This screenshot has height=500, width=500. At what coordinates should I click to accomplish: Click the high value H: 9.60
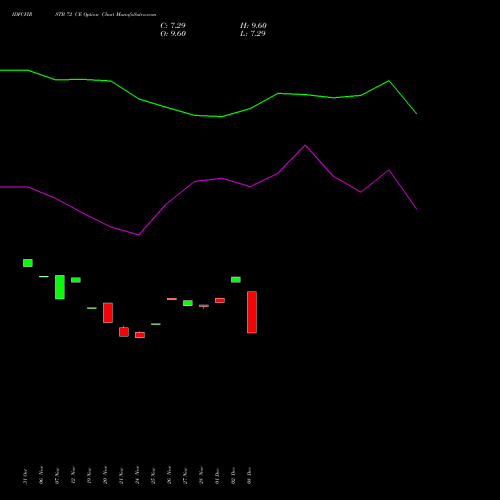(x=253, y=26)
